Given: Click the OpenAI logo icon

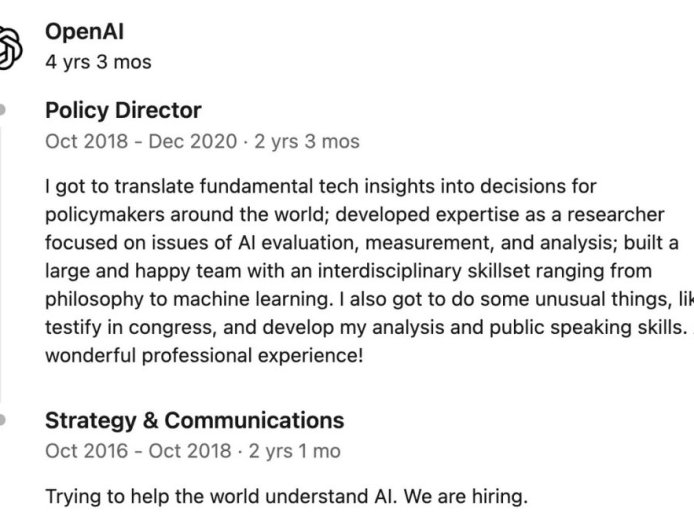Looking at the screenshot, I should point(9,46).
